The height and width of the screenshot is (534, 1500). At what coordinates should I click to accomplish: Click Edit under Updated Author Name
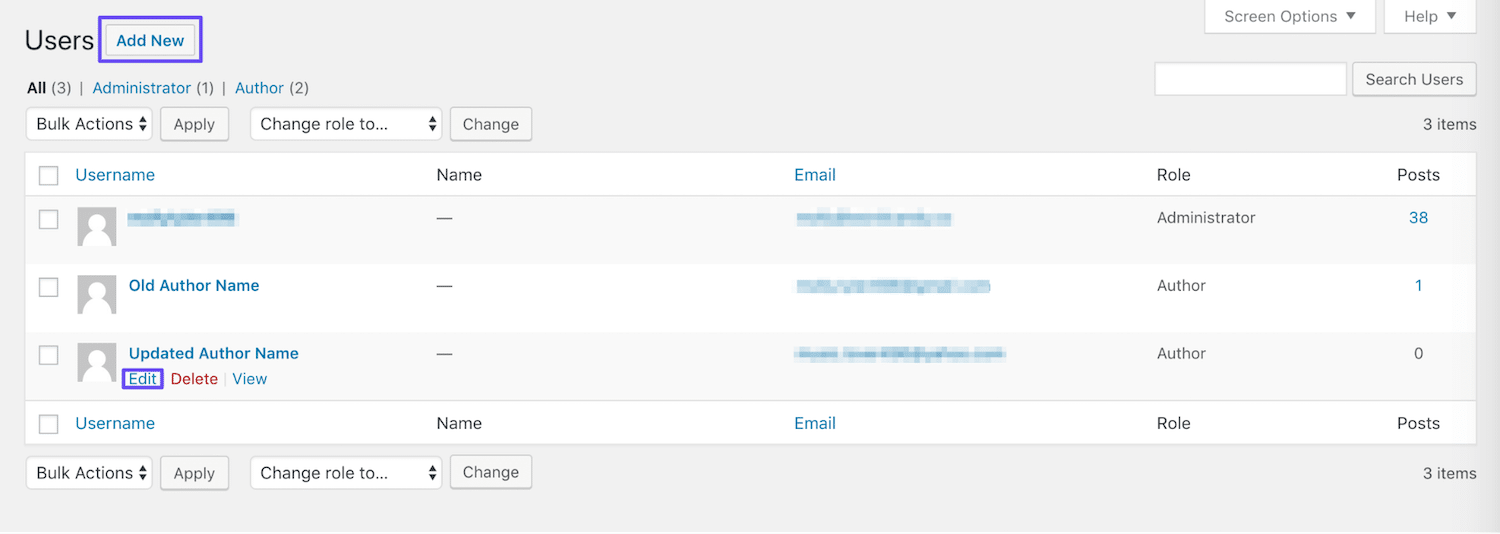click(x=142, y=379)
